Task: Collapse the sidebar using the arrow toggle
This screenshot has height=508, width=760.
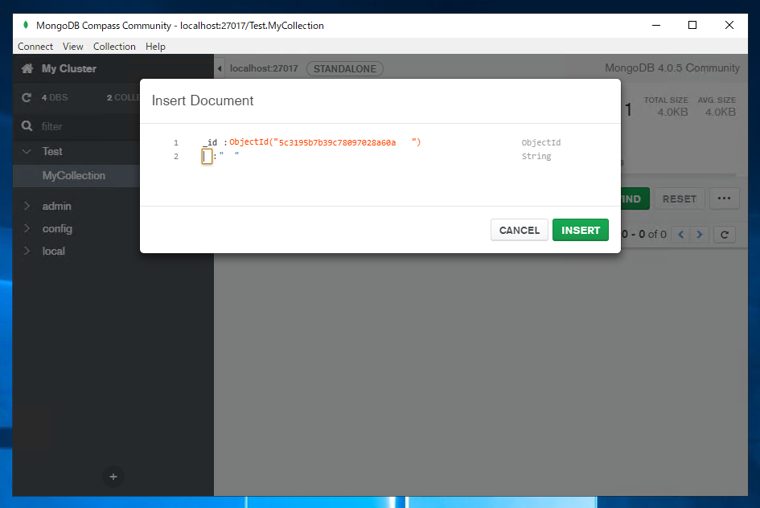Action: click(x=220, y=68)
